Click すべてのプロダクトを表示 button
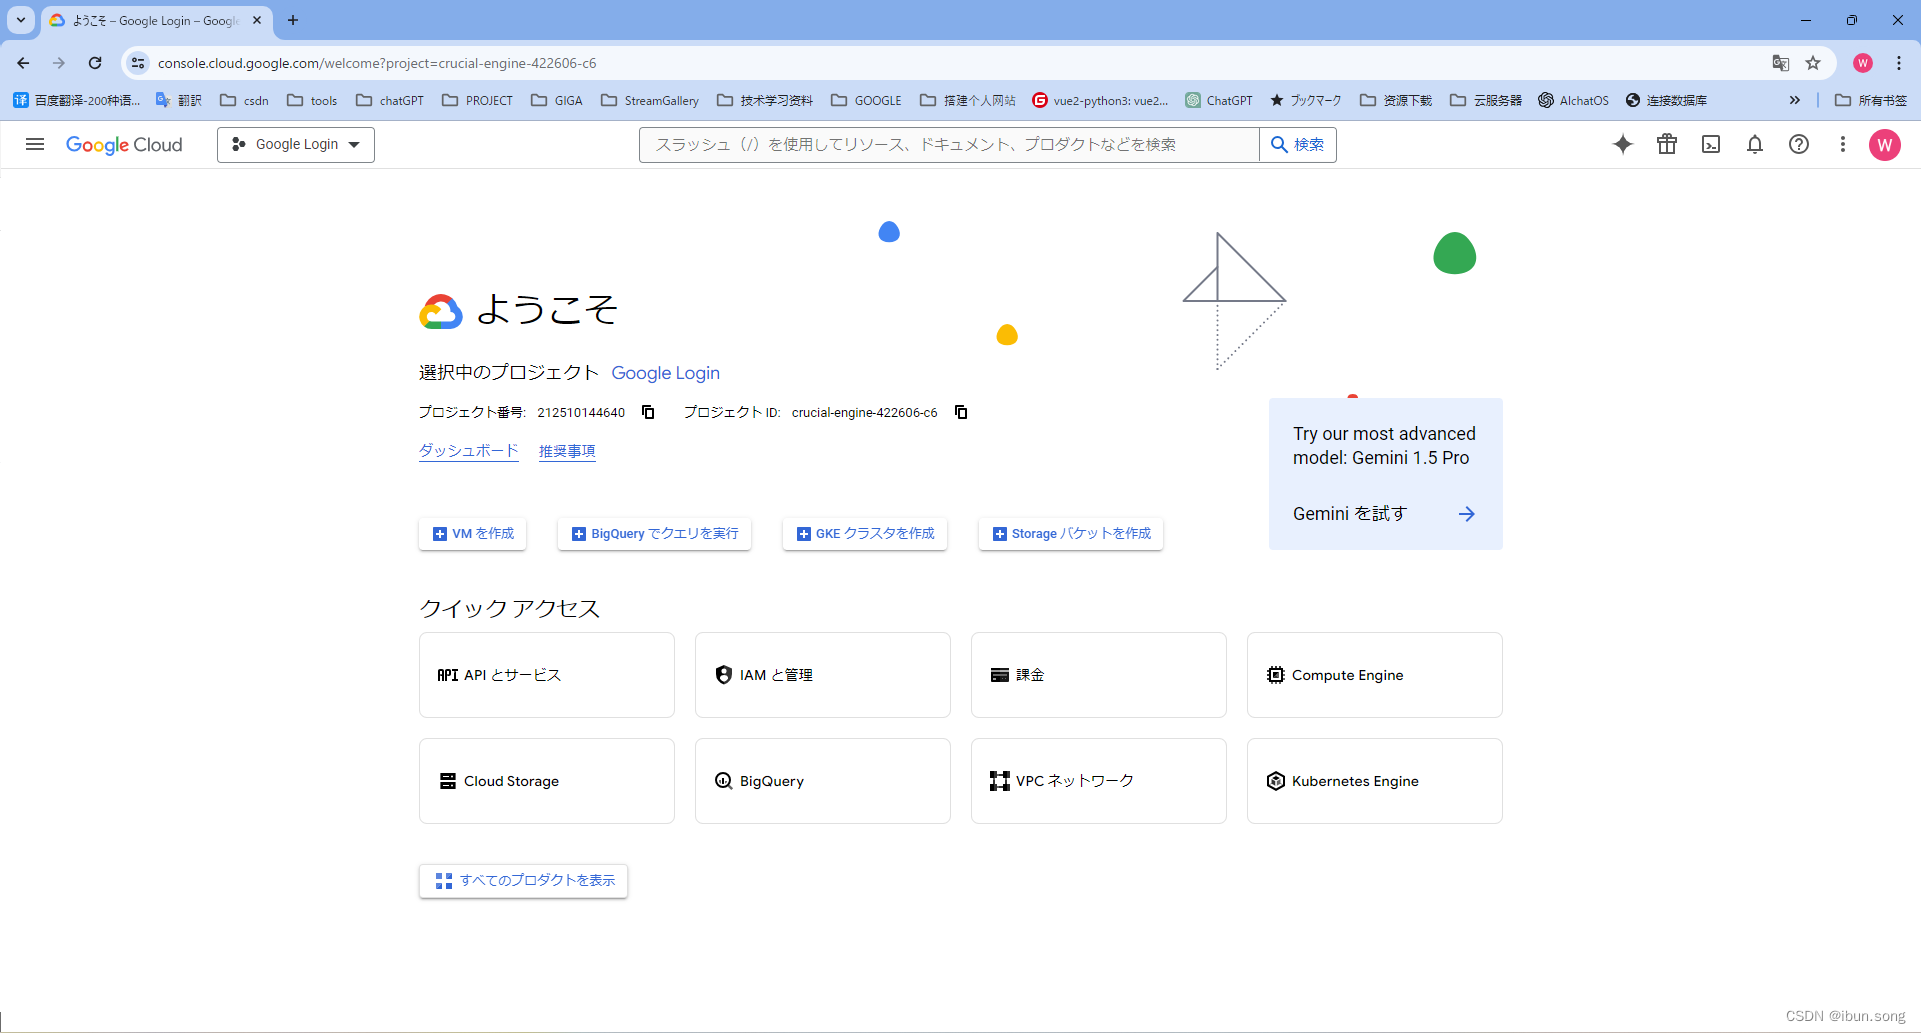The height and width of the screenshot is (1033, 1921). (523, 881)
